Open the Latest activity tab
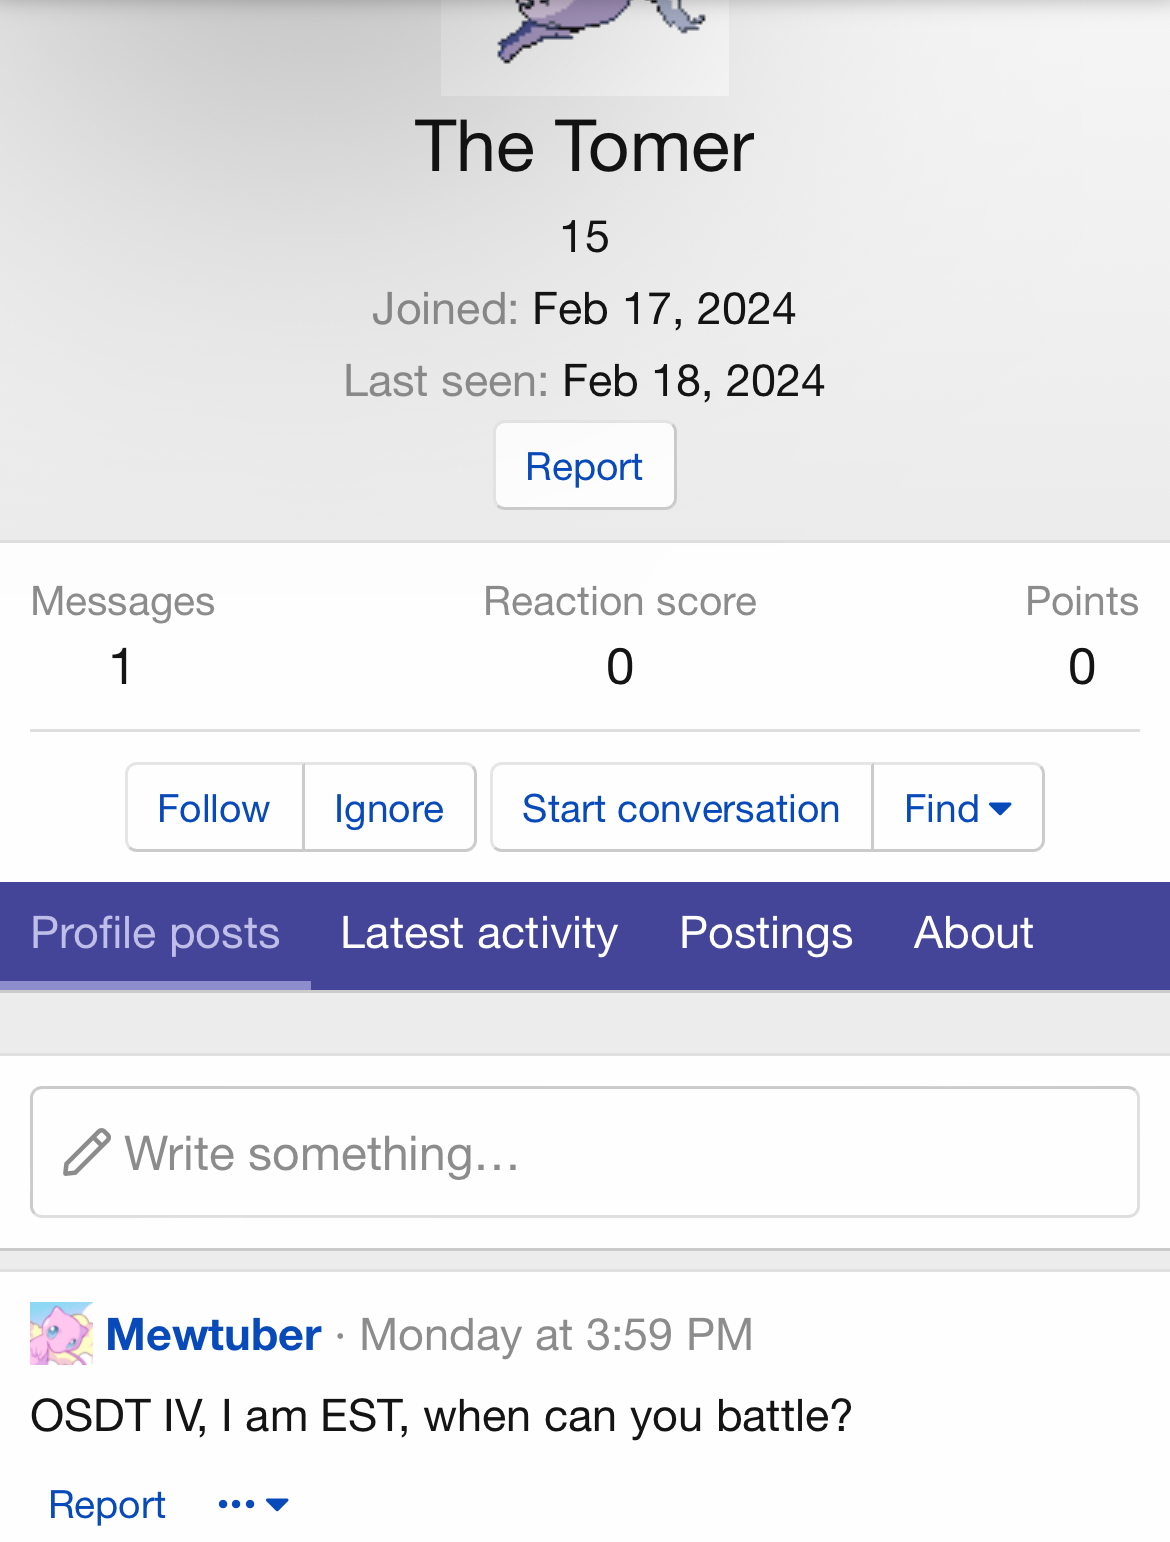This screenshot has height=1542, width=1170. (479, 933)
